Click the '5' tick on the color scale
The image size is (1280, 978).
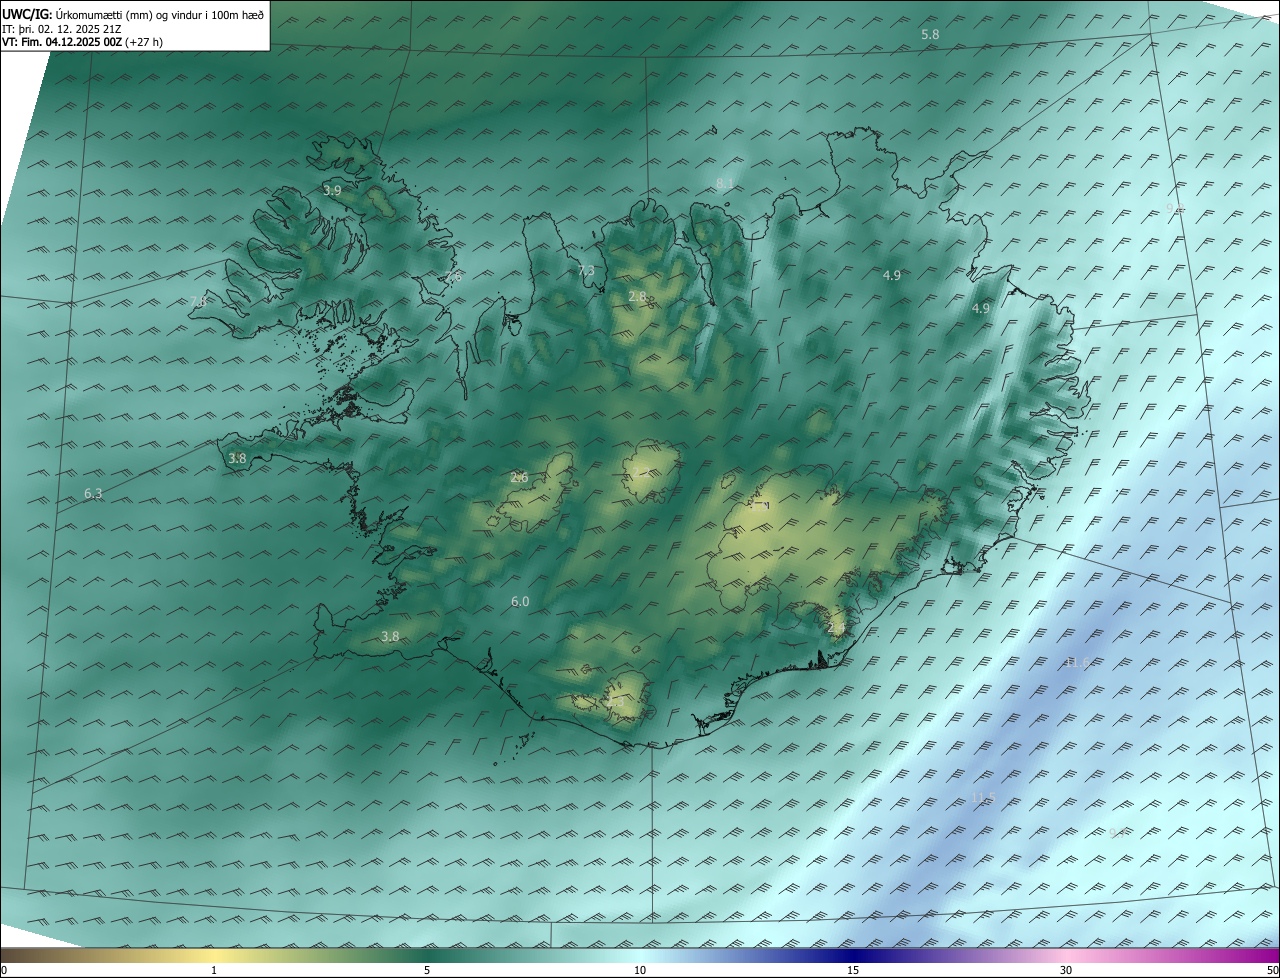click(427, 970)
